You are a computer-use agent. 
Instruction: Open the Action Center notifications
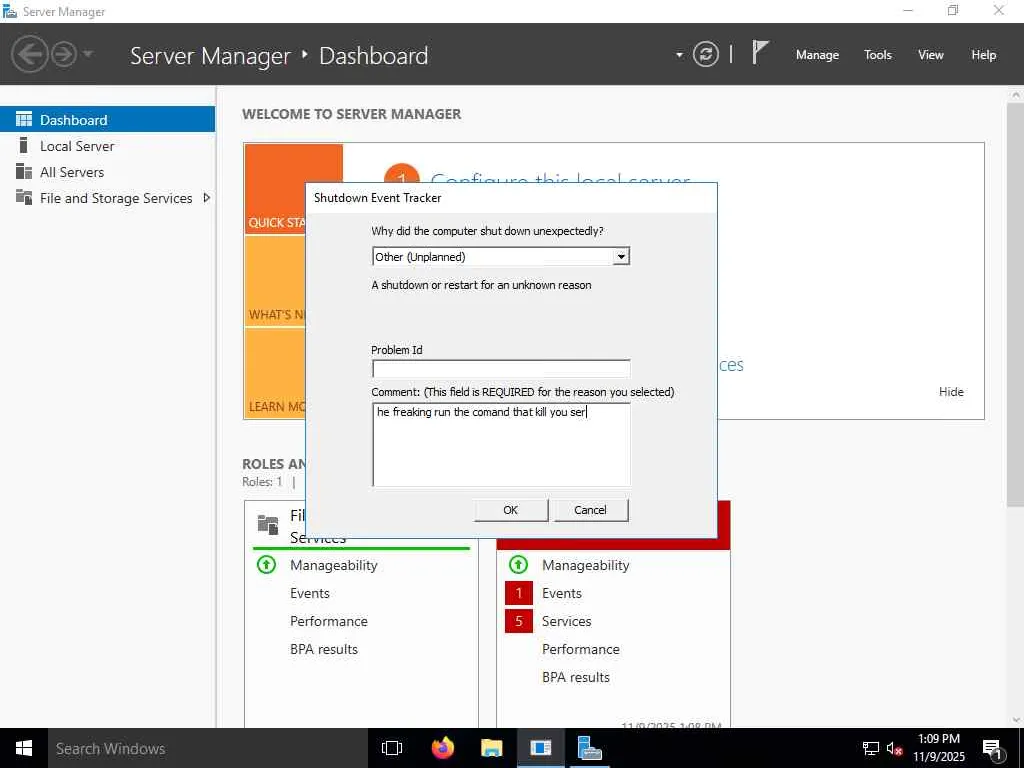(992, 748)
